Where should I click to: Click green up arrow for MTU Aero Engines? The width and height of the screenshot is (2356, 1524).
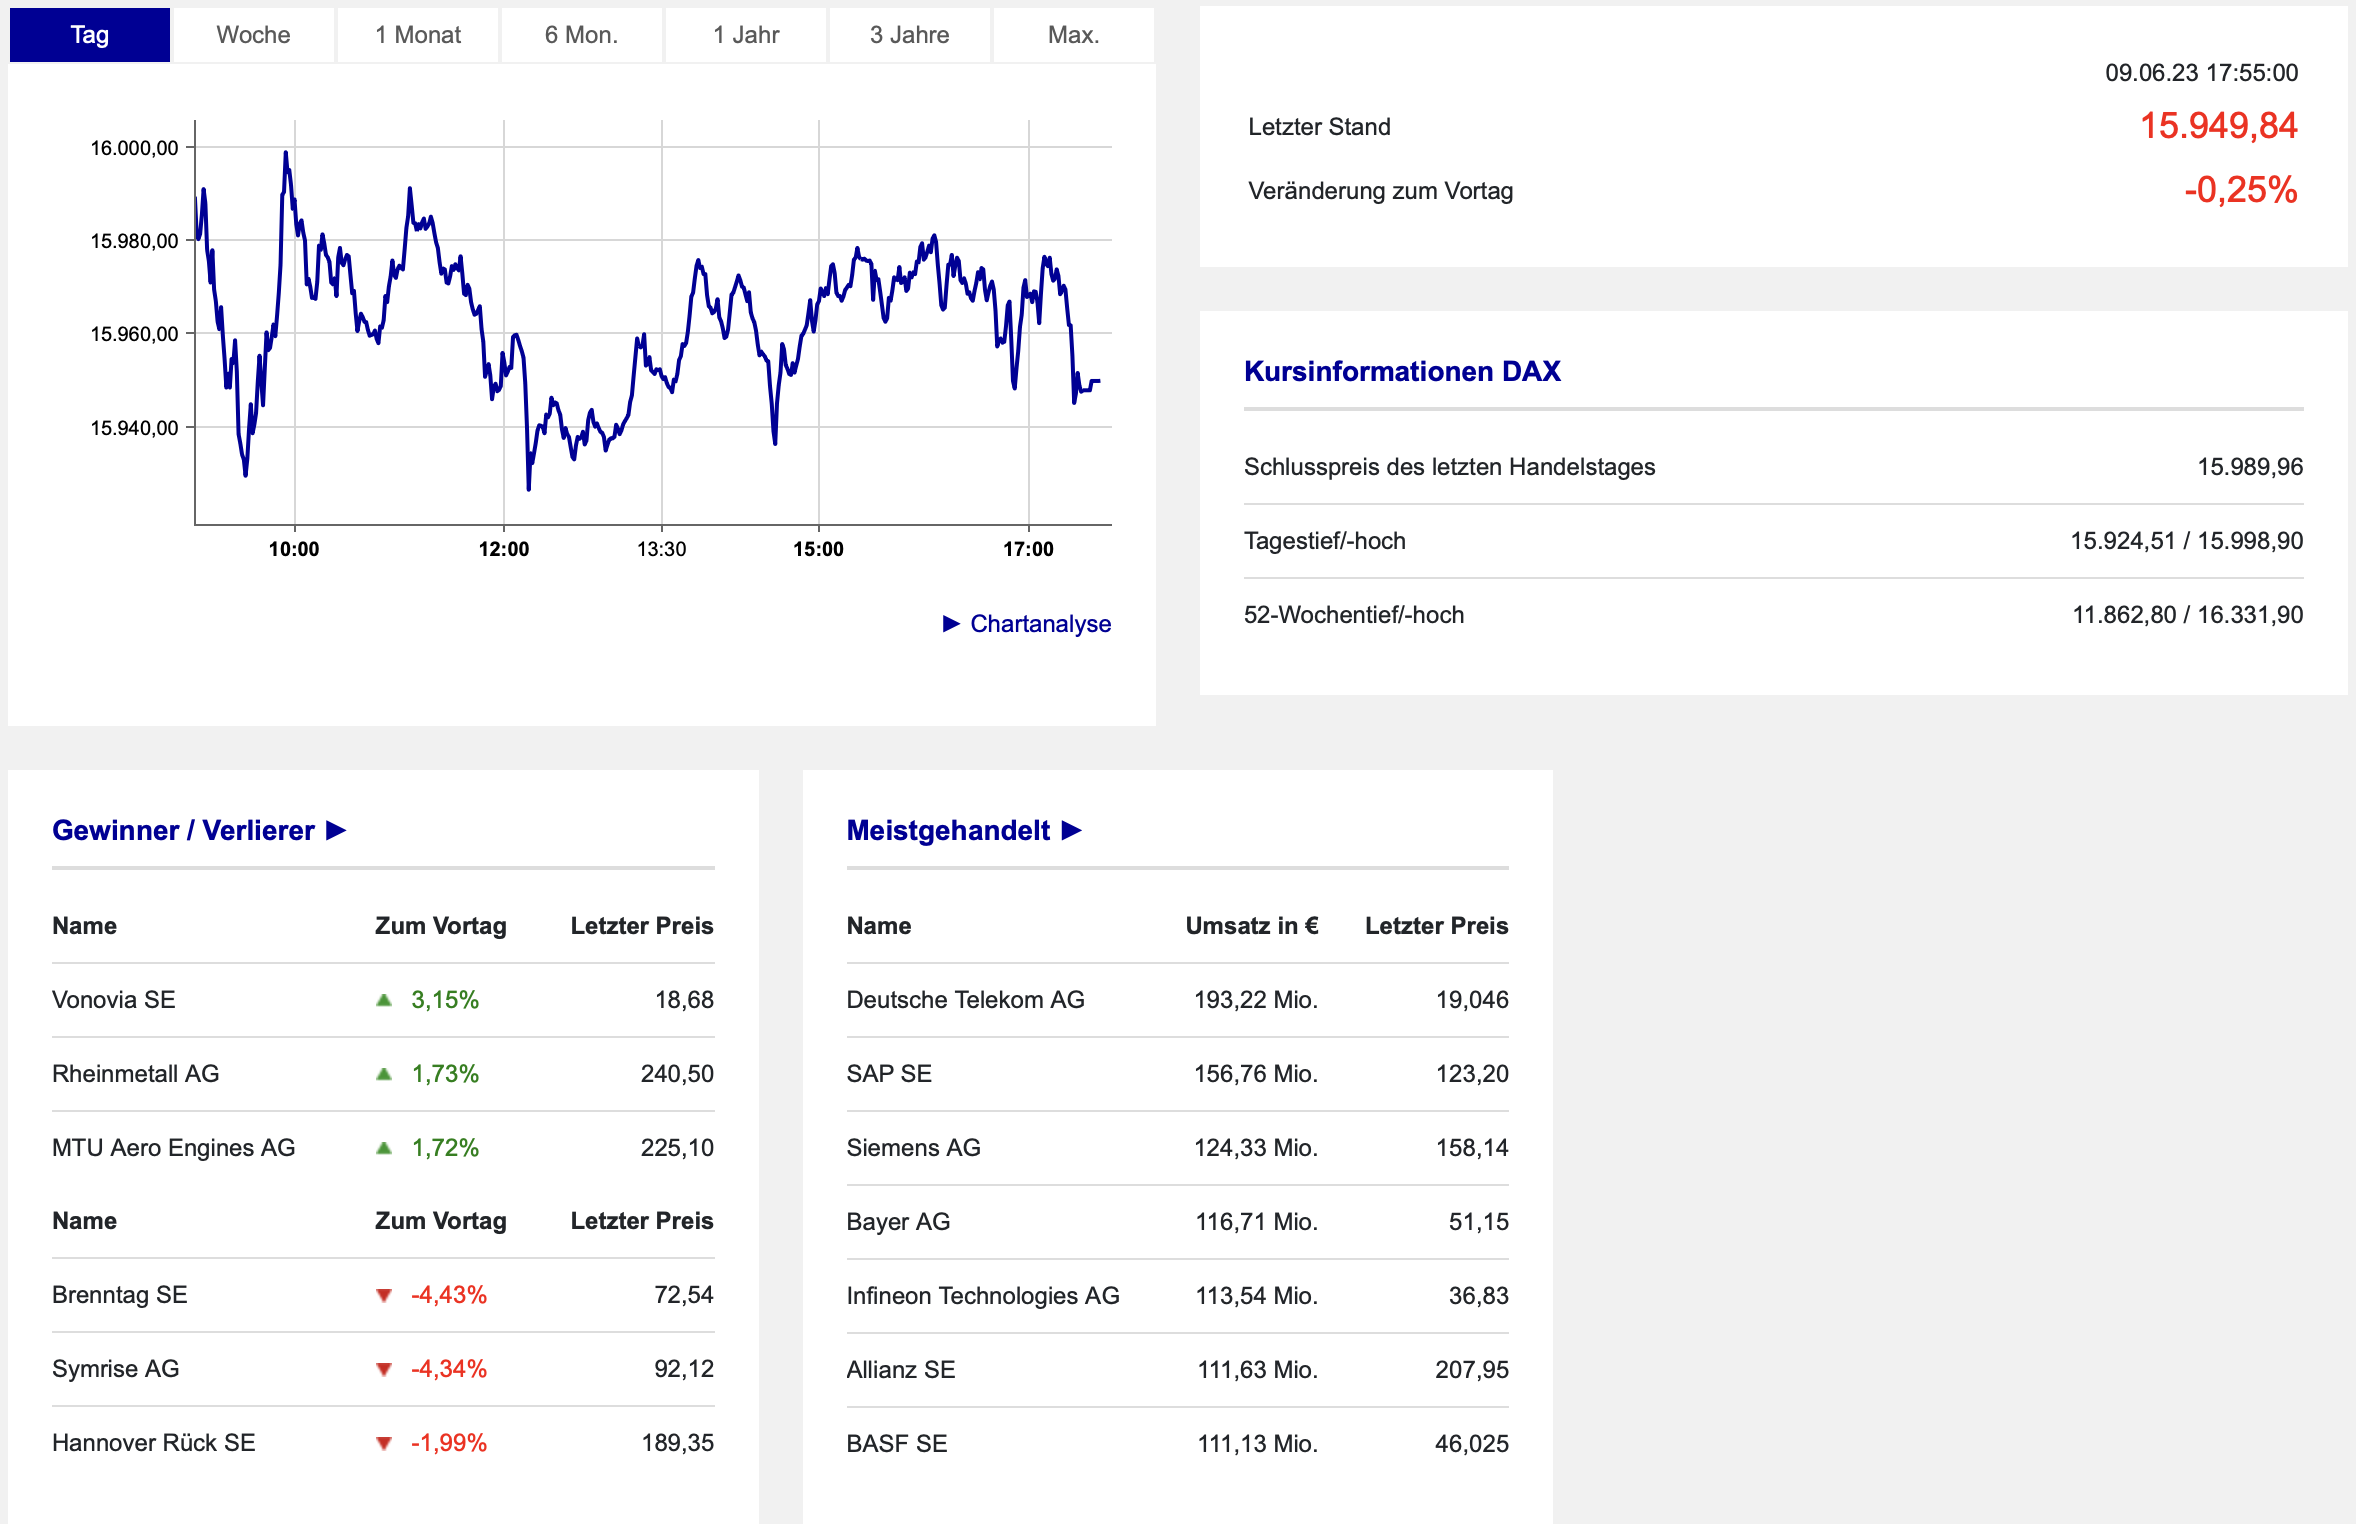384,1148
